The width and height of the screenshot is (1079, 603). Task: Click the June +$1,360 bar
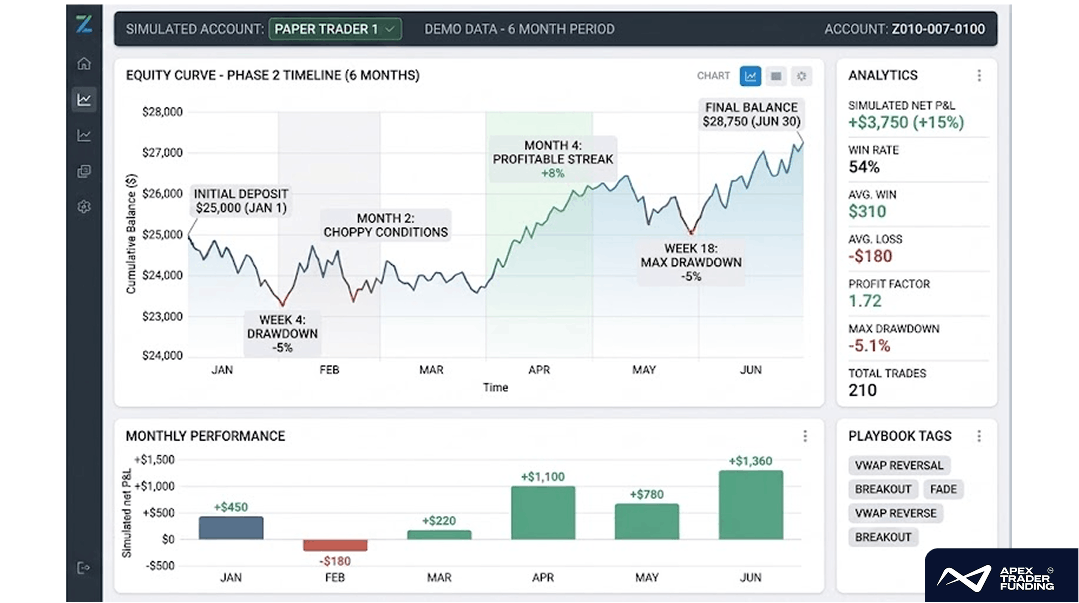751,505
